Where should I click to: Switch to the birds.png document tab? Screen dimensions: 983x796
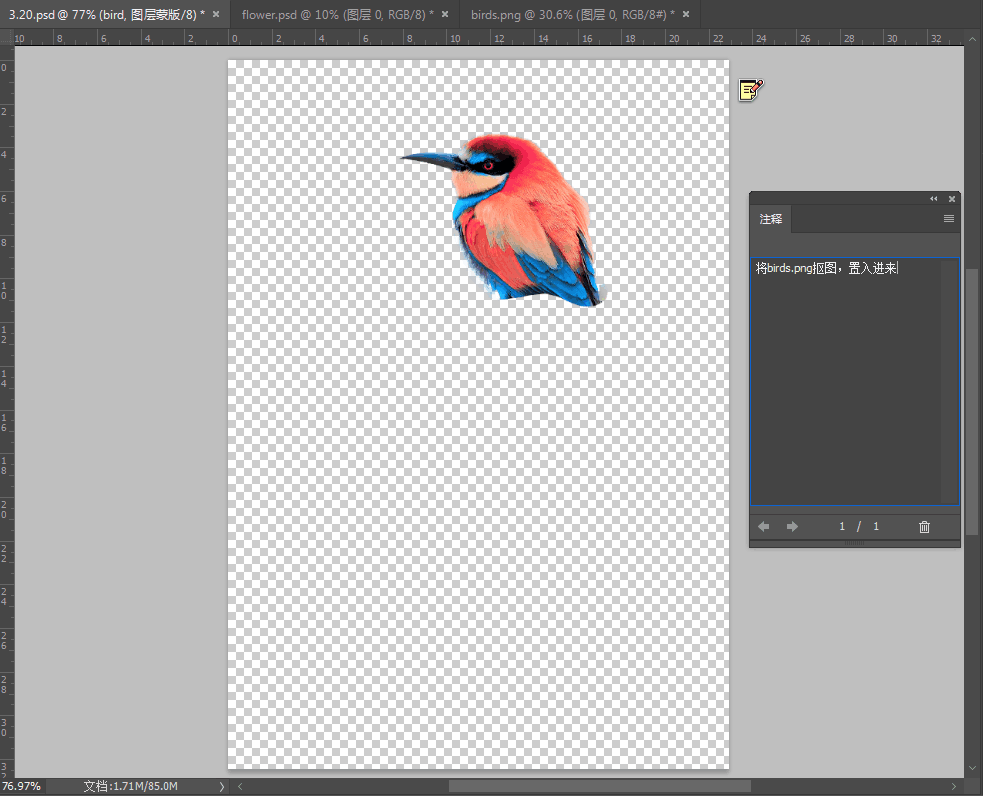[572, 14]
